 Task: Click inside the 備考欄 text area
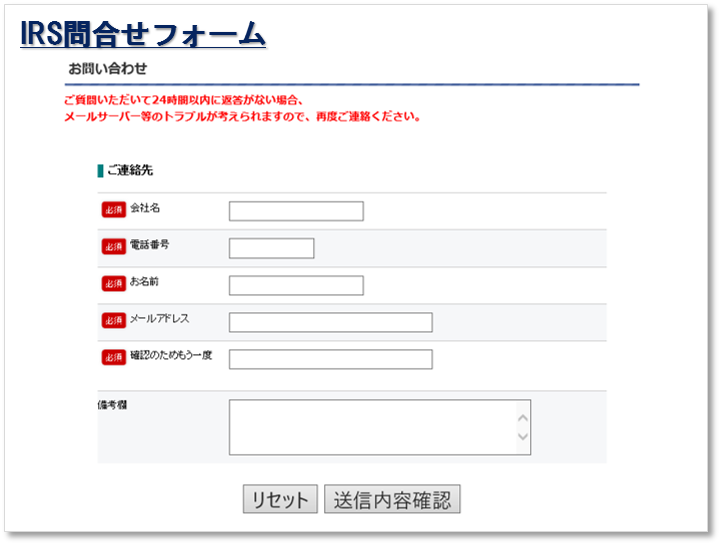(370, 427)
